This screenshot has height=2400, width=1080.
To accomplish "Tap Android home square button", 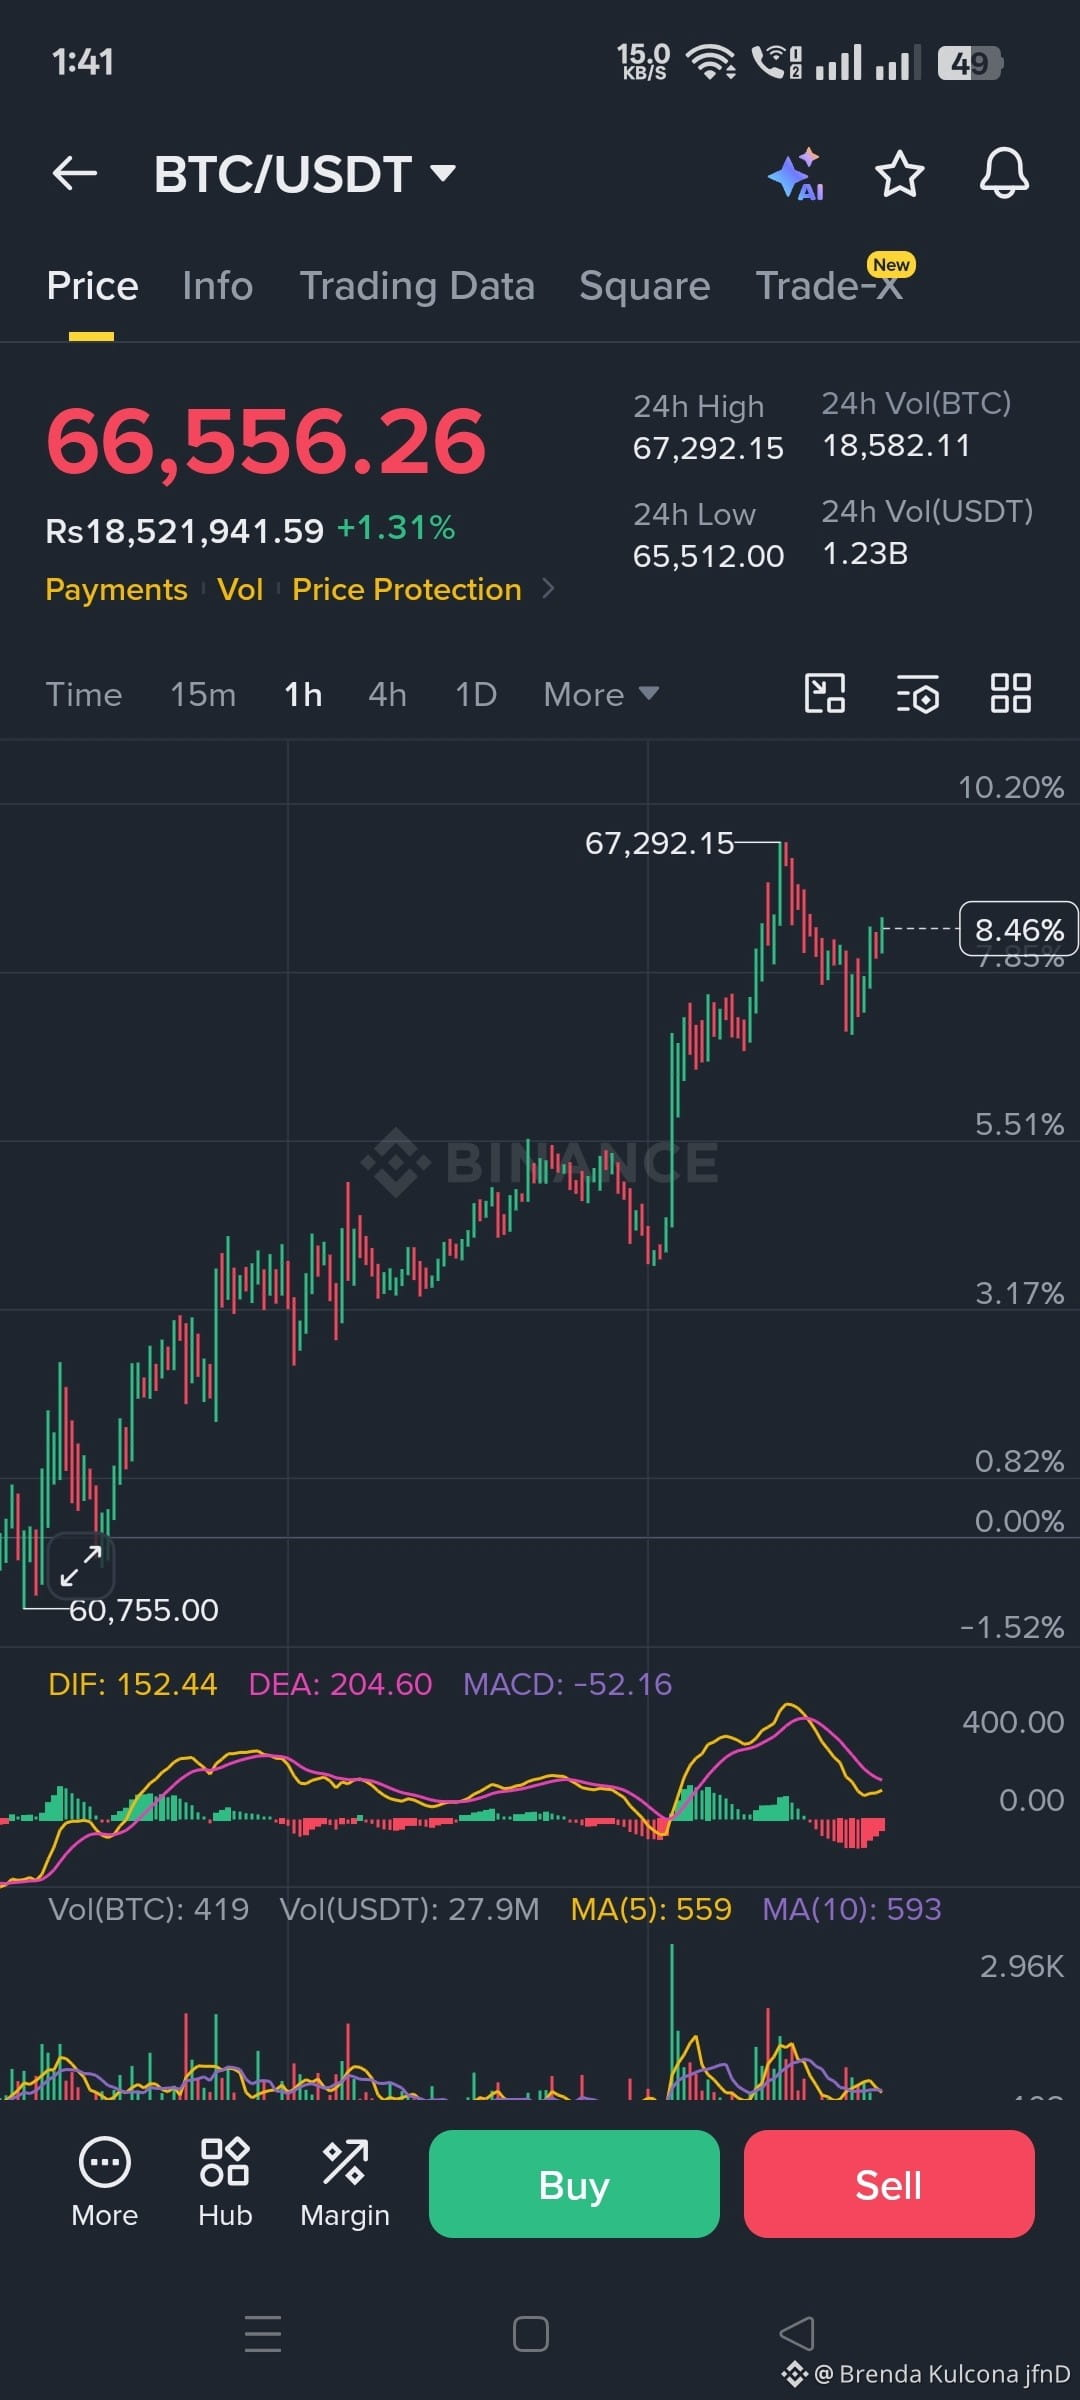I will [531, 2334].
